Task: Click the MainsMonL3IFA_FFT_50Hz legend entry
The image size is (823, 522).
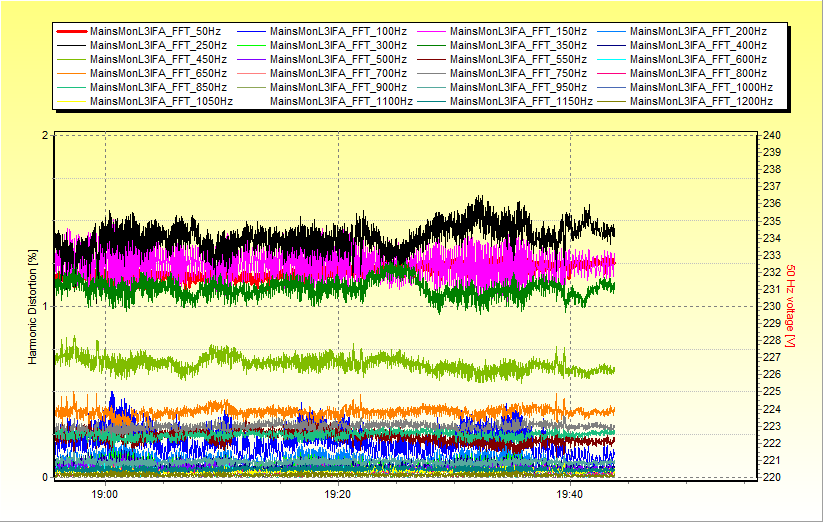Action: 156,31
